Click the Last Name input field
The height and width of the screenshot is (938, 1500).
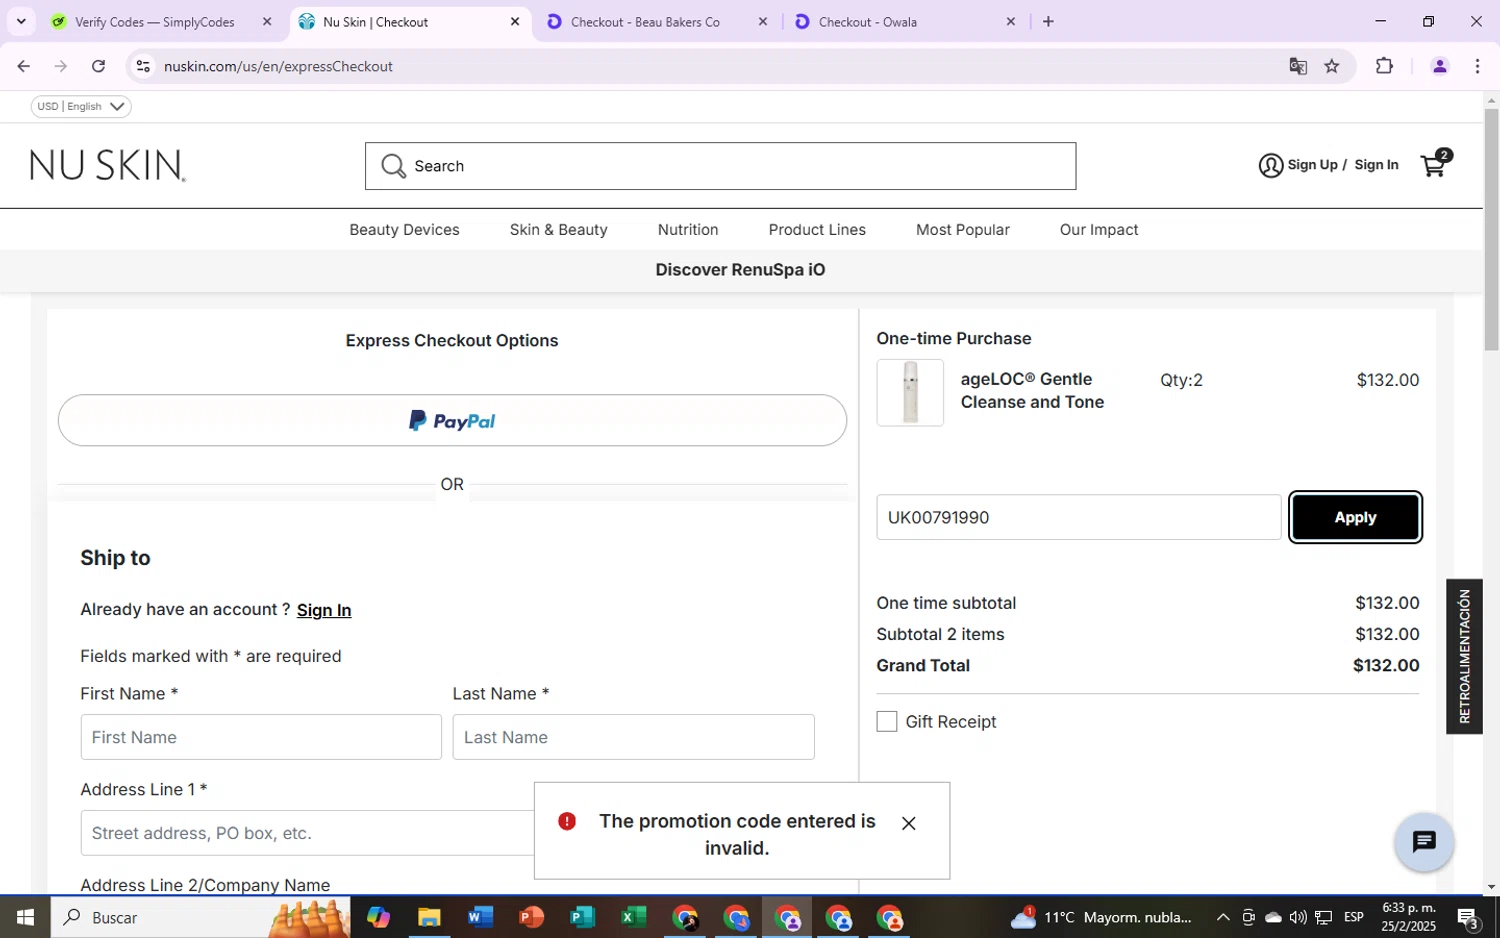[633, 737]
